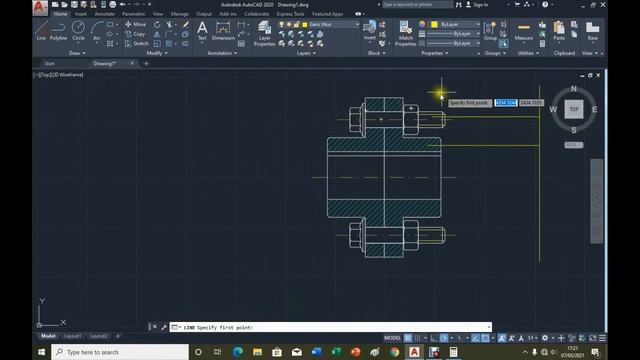Select the Mirror tool icon
Viewport: 640px width, 360px height.
pyautogui.click(x=157, y=34)
